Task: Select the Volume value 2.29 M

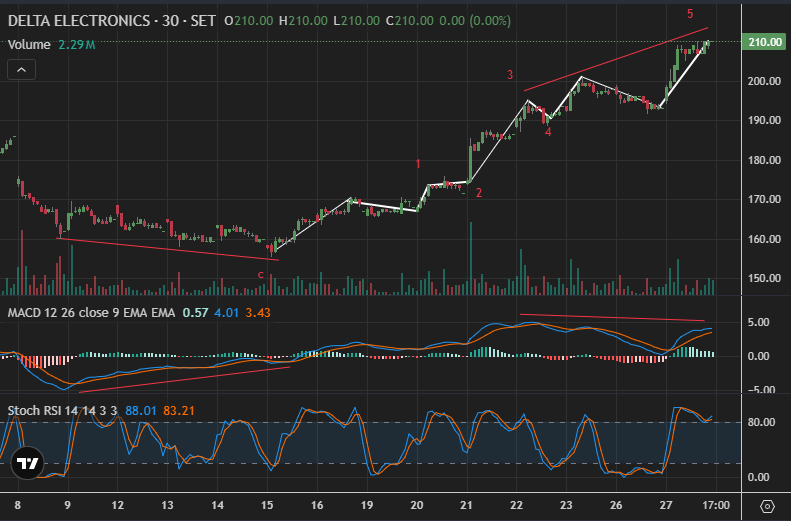Action: (77, 45)
